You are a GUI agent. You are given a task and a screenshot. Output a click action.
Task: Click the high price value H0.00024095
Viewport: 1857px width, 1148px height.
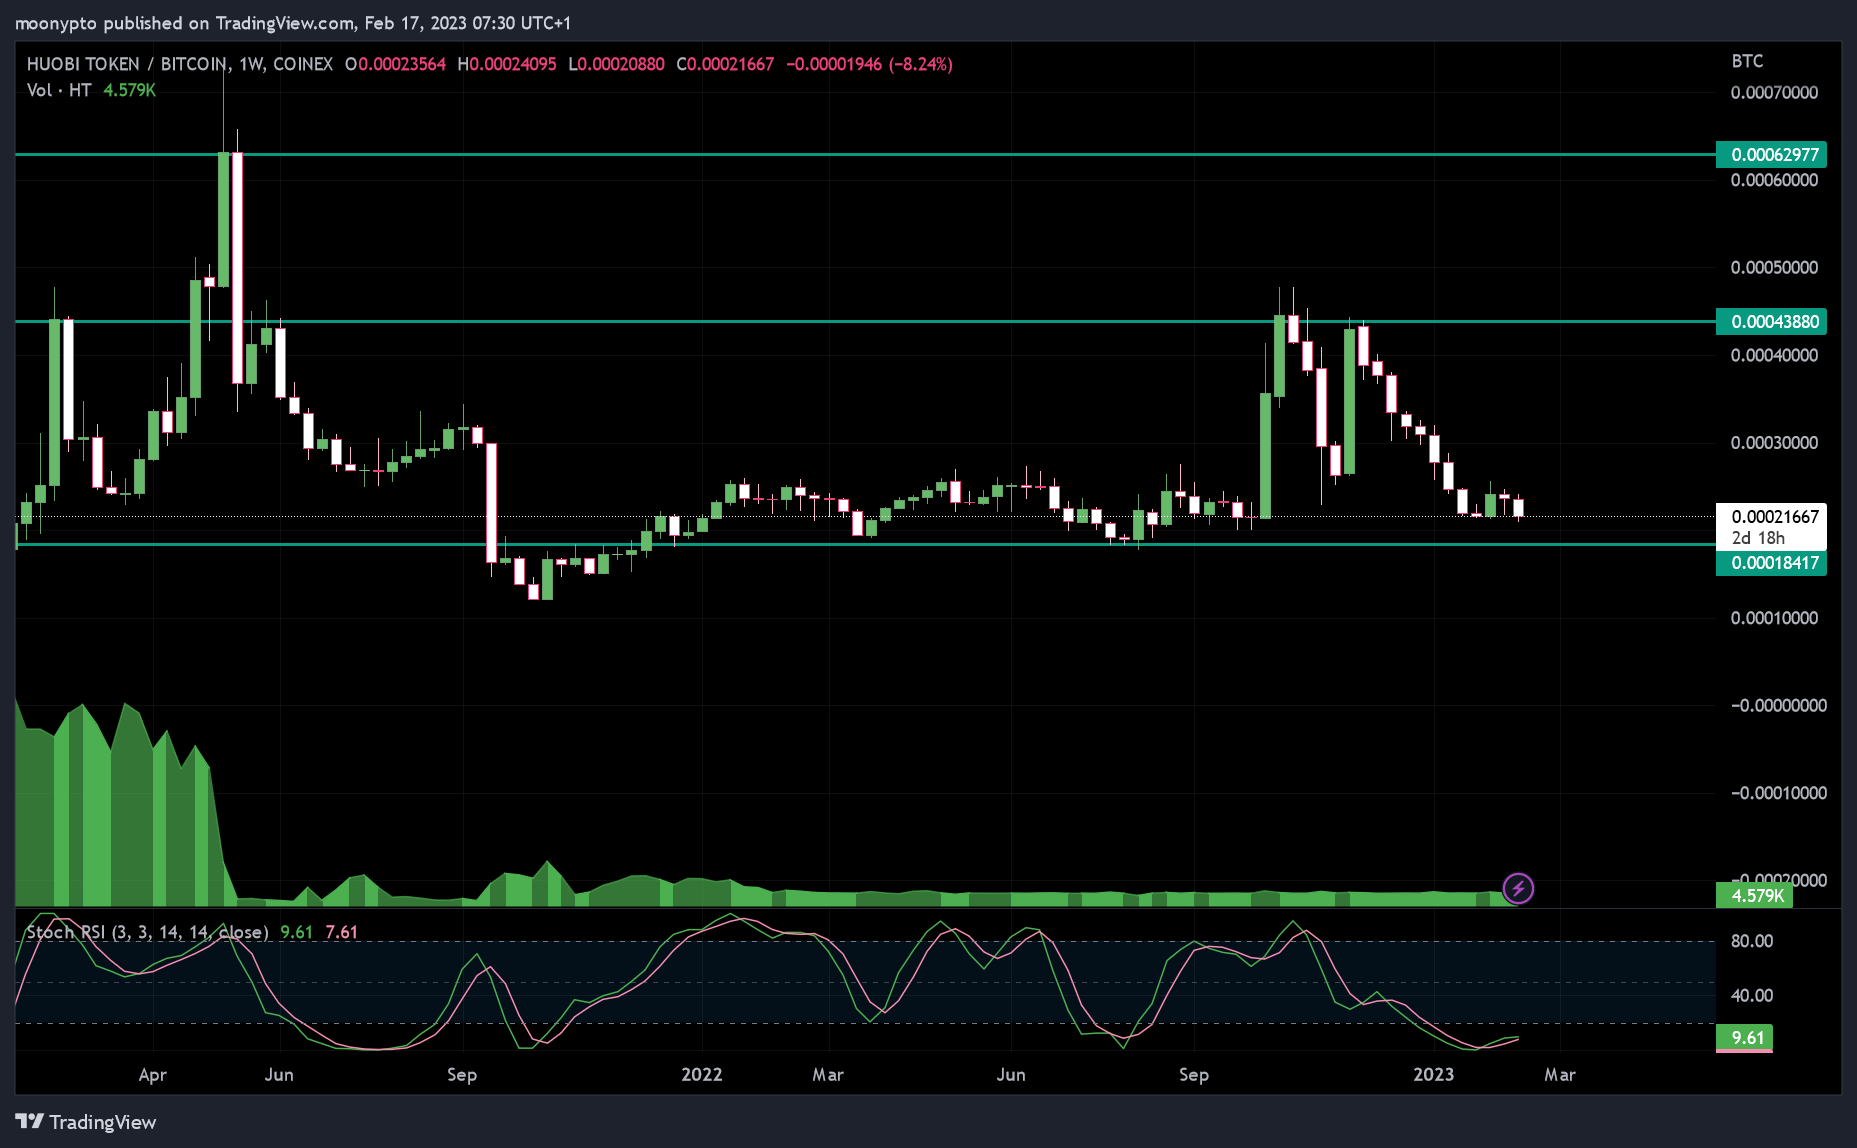pos(507,64)
